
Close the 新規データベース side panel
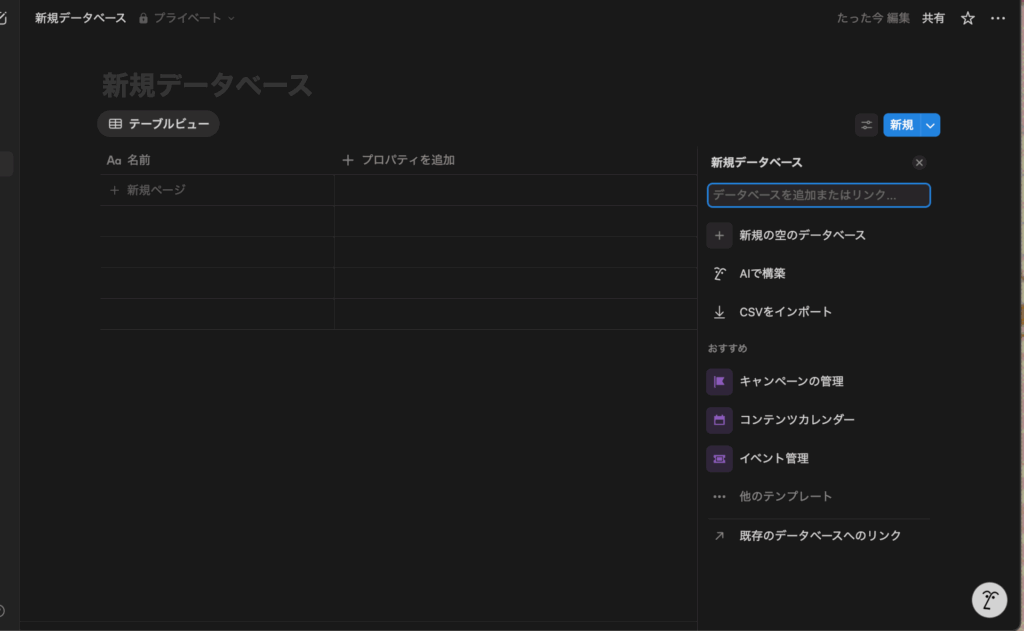(919, 162)
